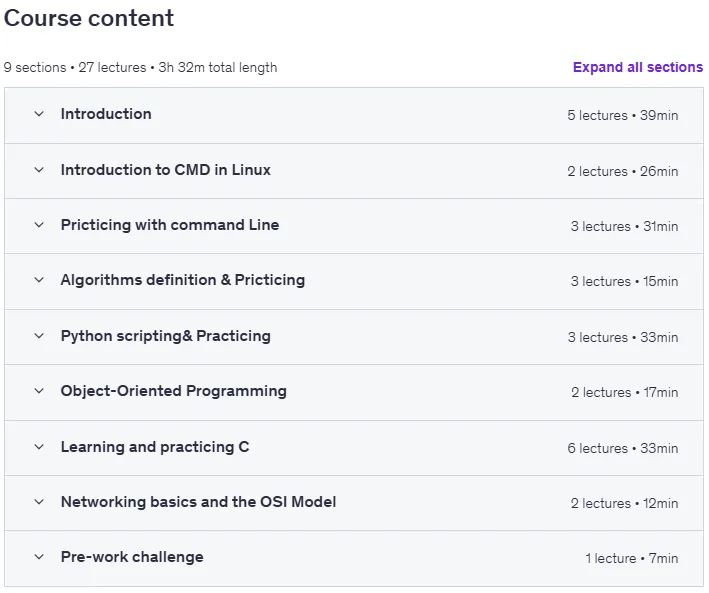The height and width of the screenshot is (593, 709).
Task: Select Pre-work challenge section title
Action: (x=132, y=557)
